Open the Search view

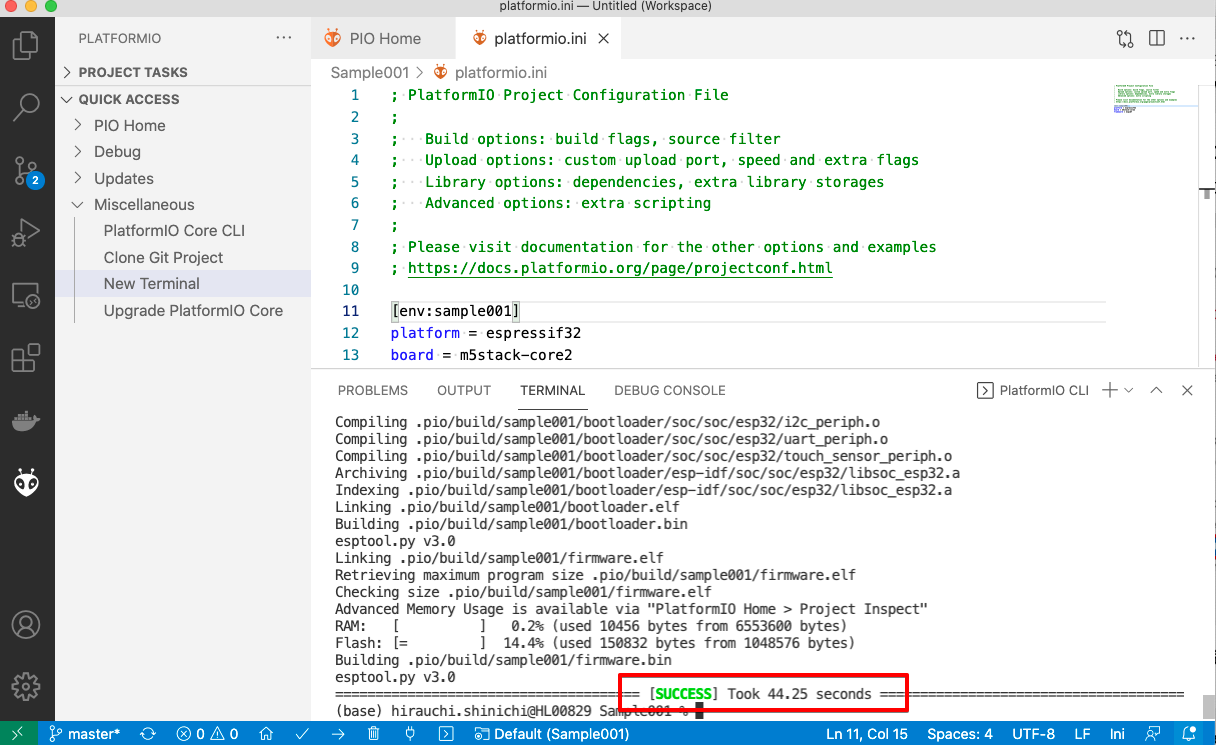tap(27, 106)
